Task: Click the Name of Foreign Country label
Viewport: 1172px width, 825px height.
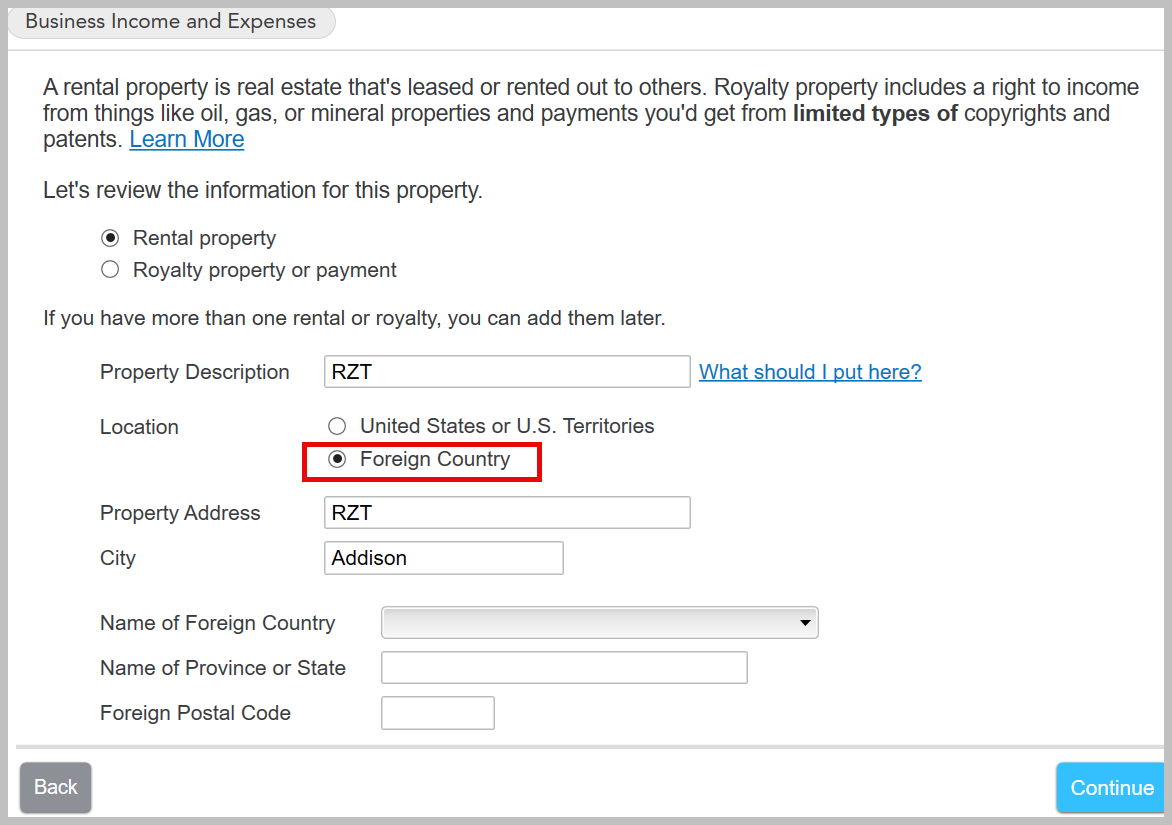Action: (x=218, y=623)
